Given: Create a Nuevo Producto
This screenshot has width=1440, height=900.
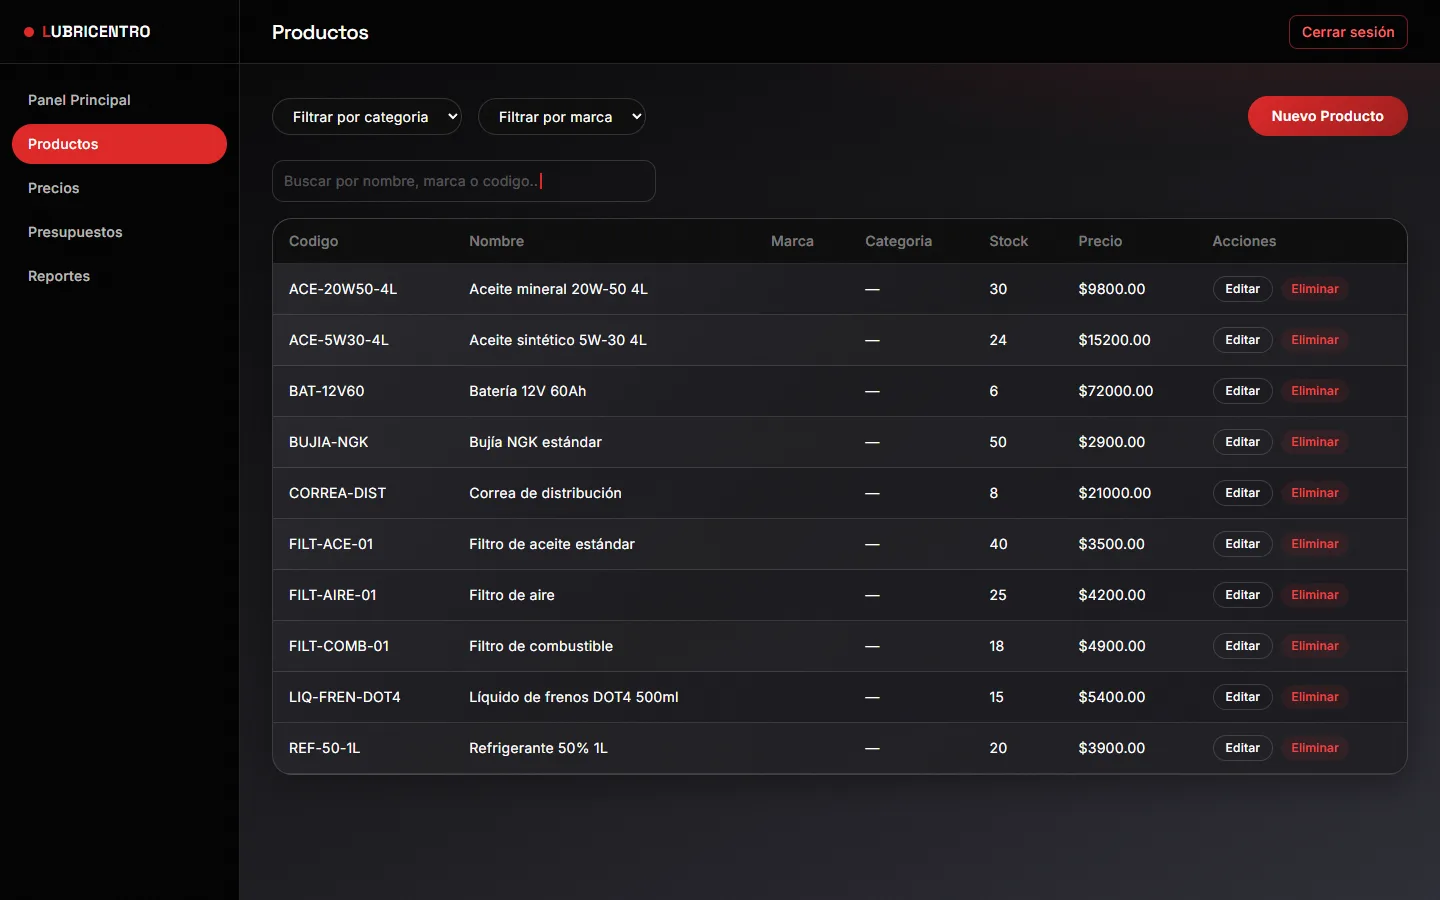Looking at the screenshot, I should pos(1327,116).
